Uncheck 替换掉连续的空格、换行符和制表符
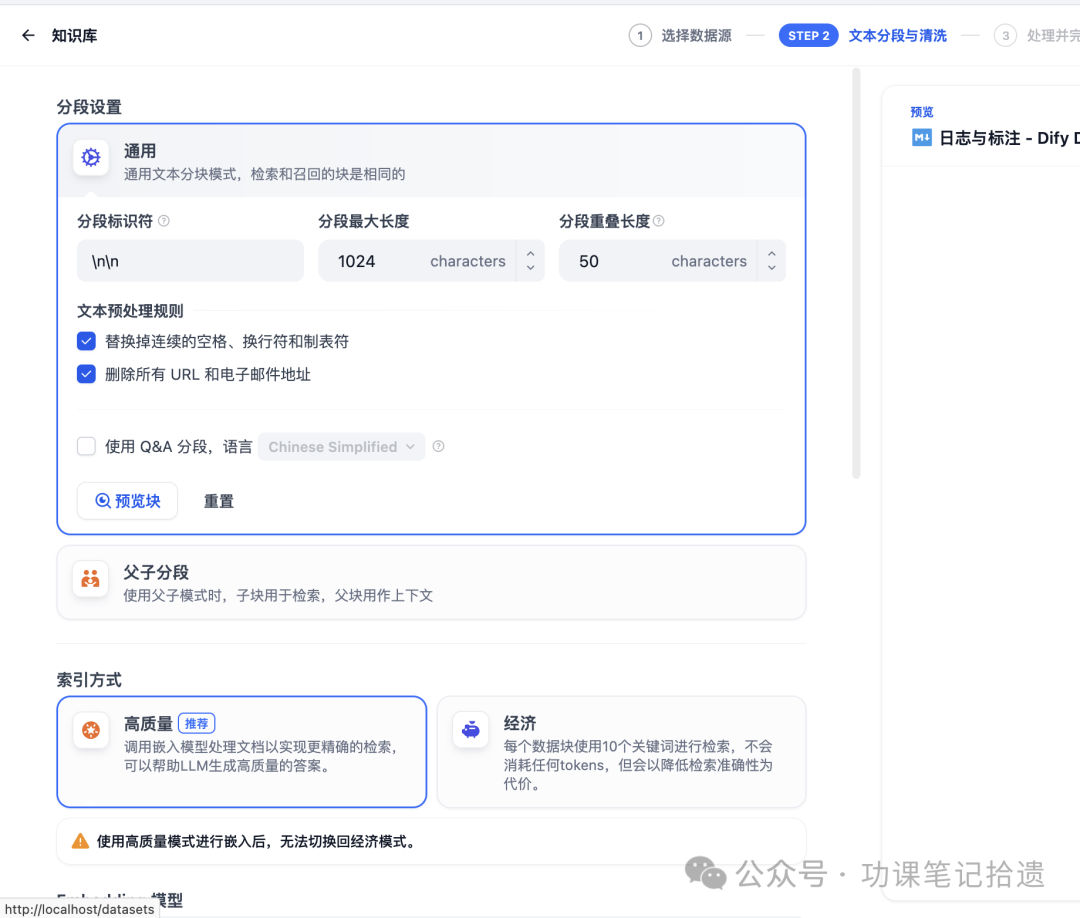 [x=86, y=341]
